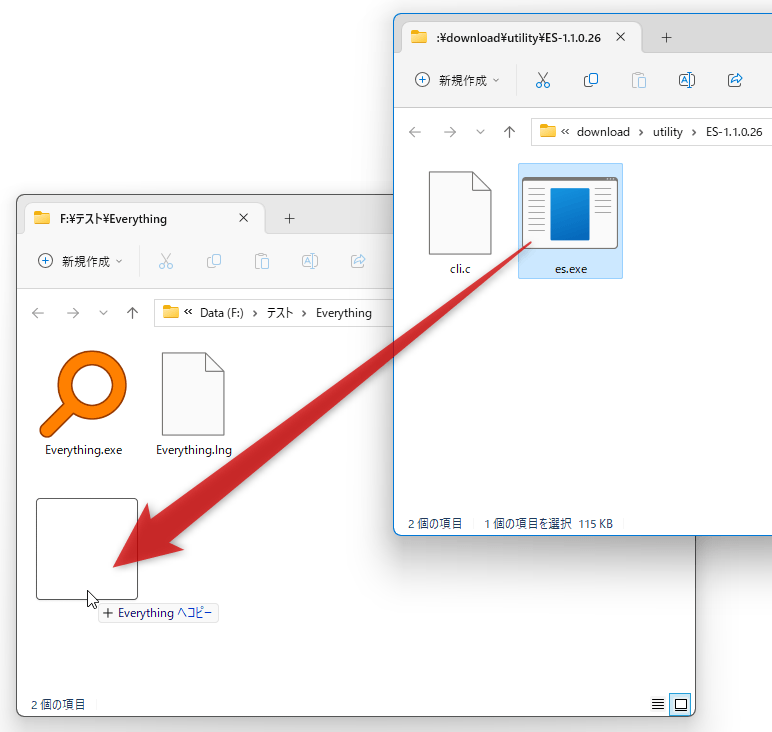The height and width of the screenshot is (732, 772).
Task: Click Share icon in ES-1.1.0.26 window
Action: pyautogui.click(x=735, y=80)
